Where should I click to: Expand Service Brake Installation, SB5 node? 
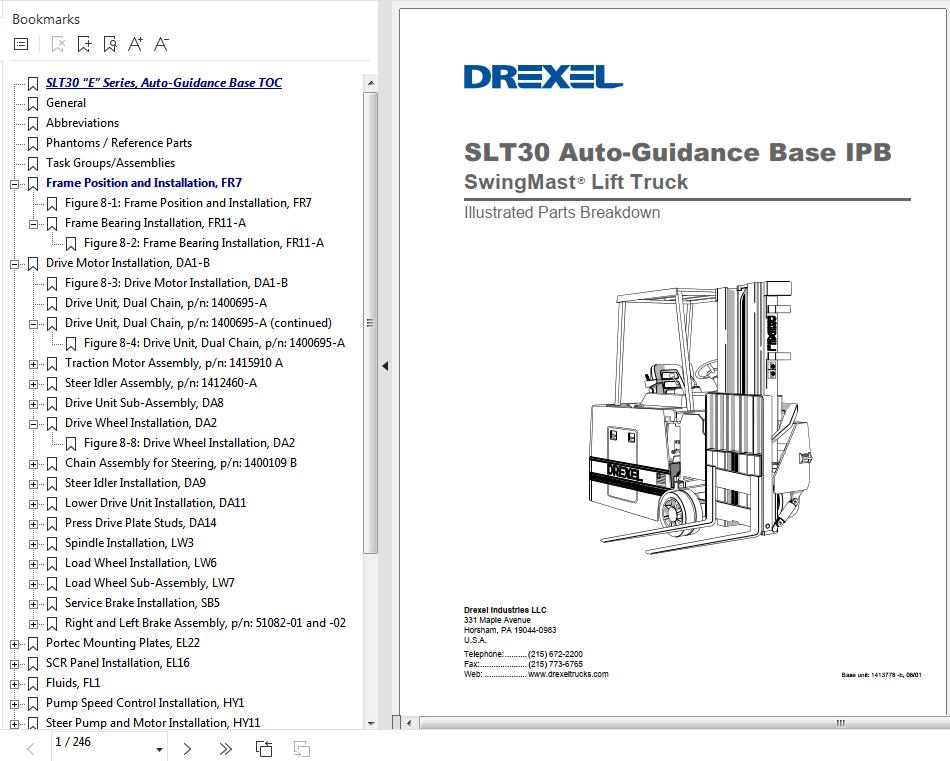click(33, 603)
